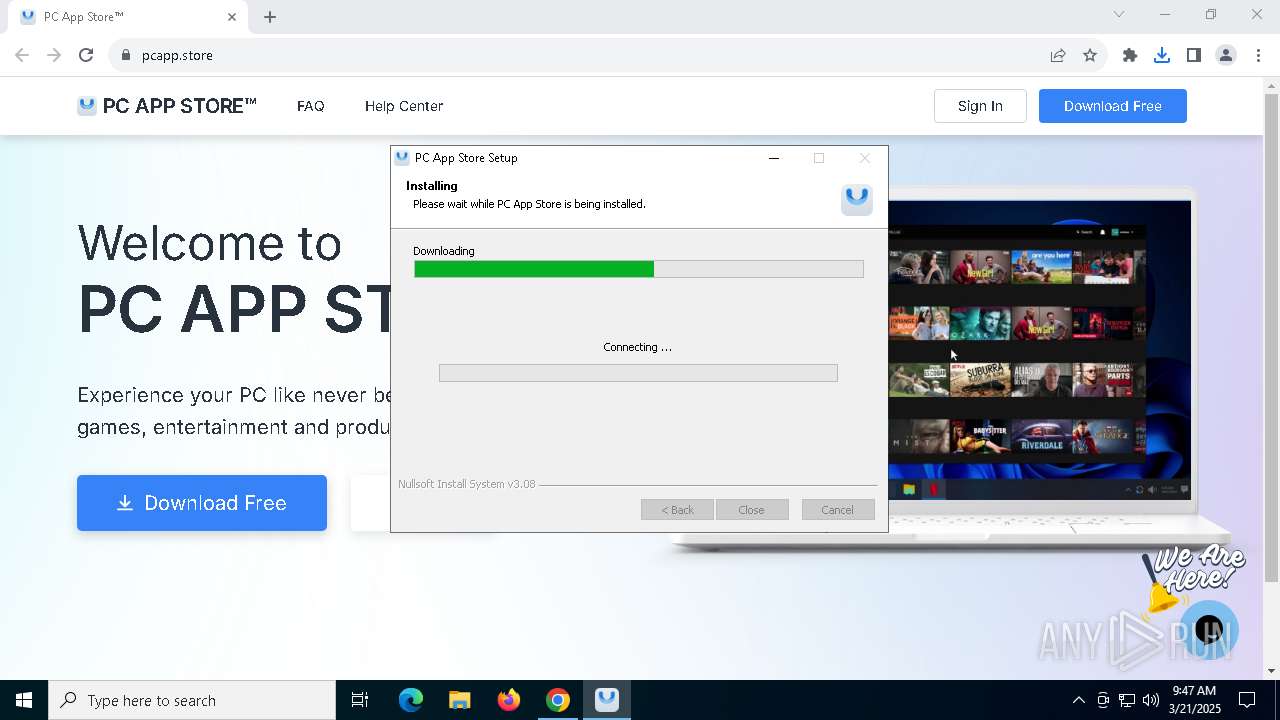Open the Windows Start menu
Image resolution: width=1280 pixels, height=720 pixels.
[24, 700]
